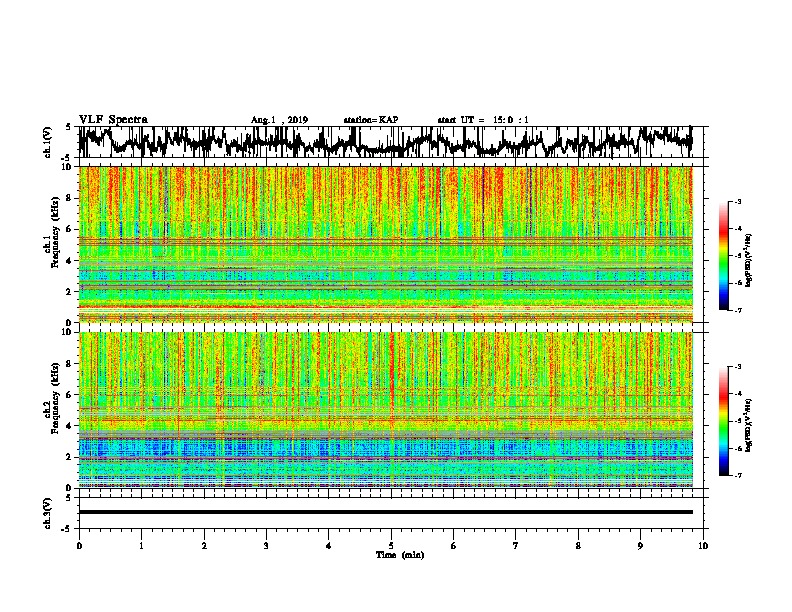Image resolution: width=792 pixels, height=612 pixels.
Task: Click time axis tick label "9"
Action: click(x=640, y=545)
